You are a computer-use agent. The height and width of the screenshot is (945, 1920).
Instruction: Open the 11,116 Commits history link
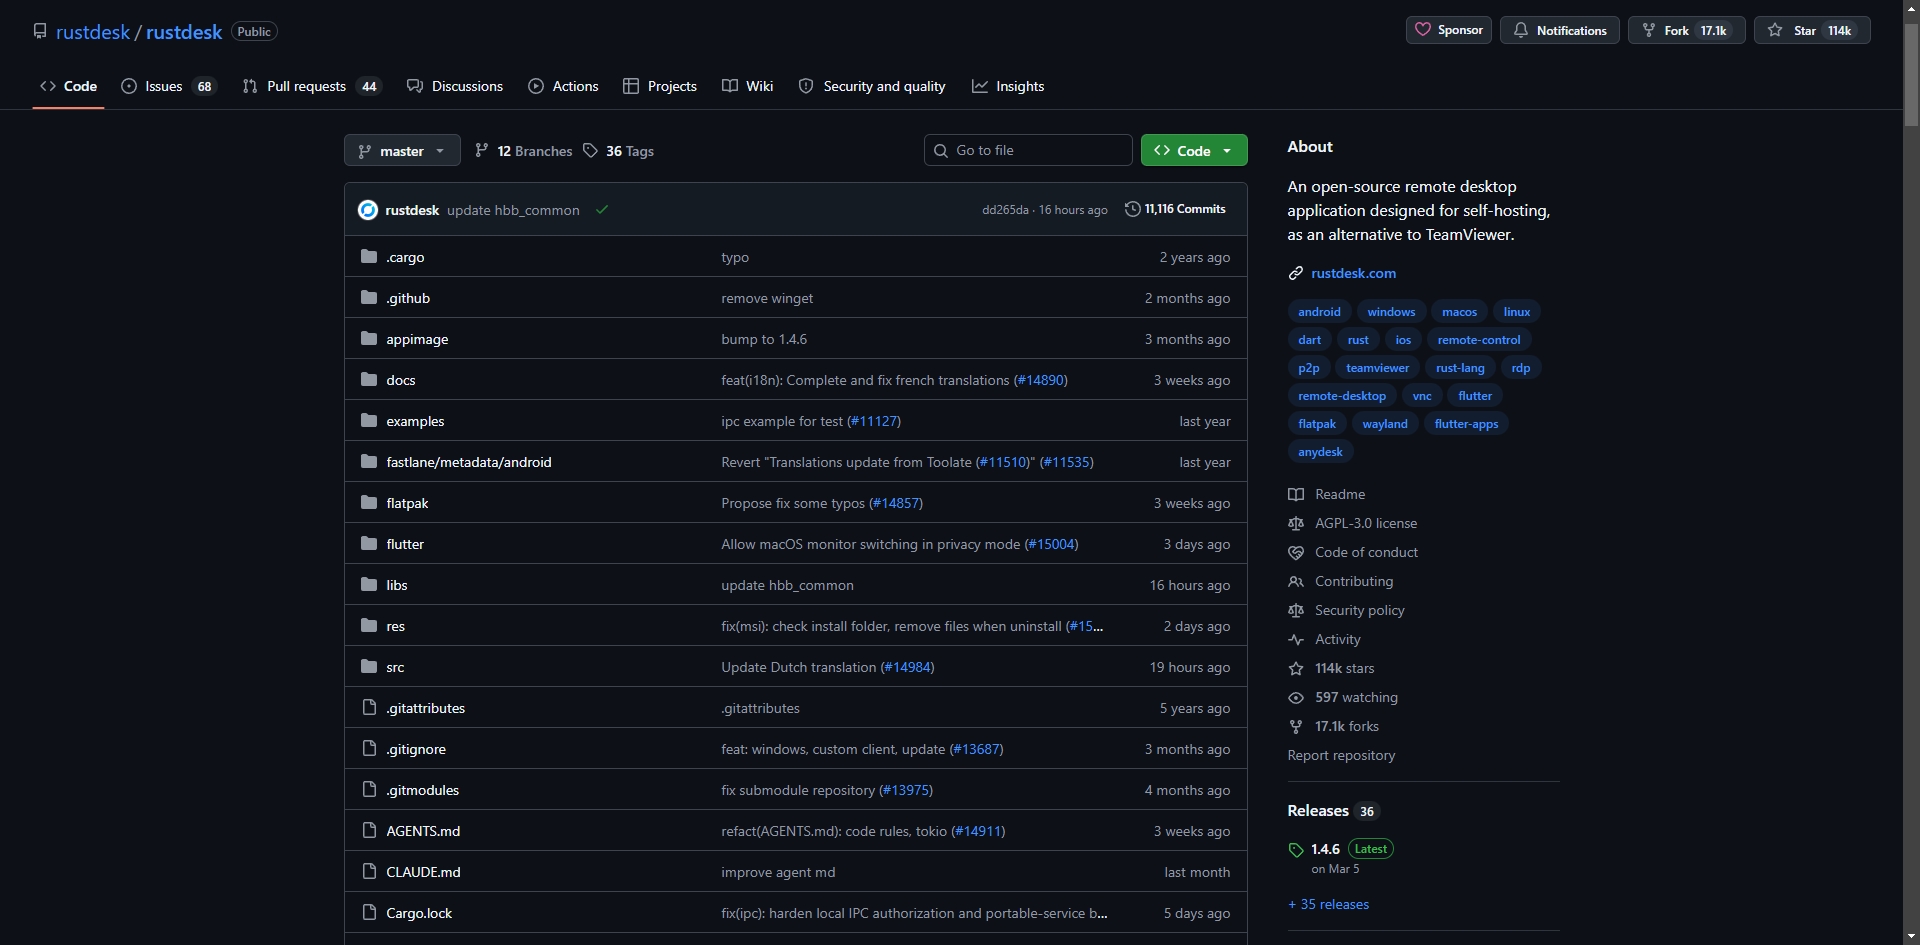coord(1175,209)
